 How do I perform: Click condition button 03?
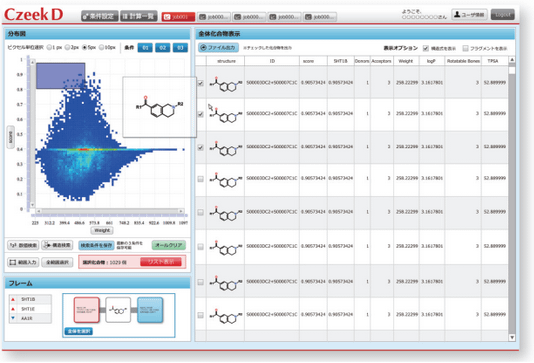(x=180, y=48)
